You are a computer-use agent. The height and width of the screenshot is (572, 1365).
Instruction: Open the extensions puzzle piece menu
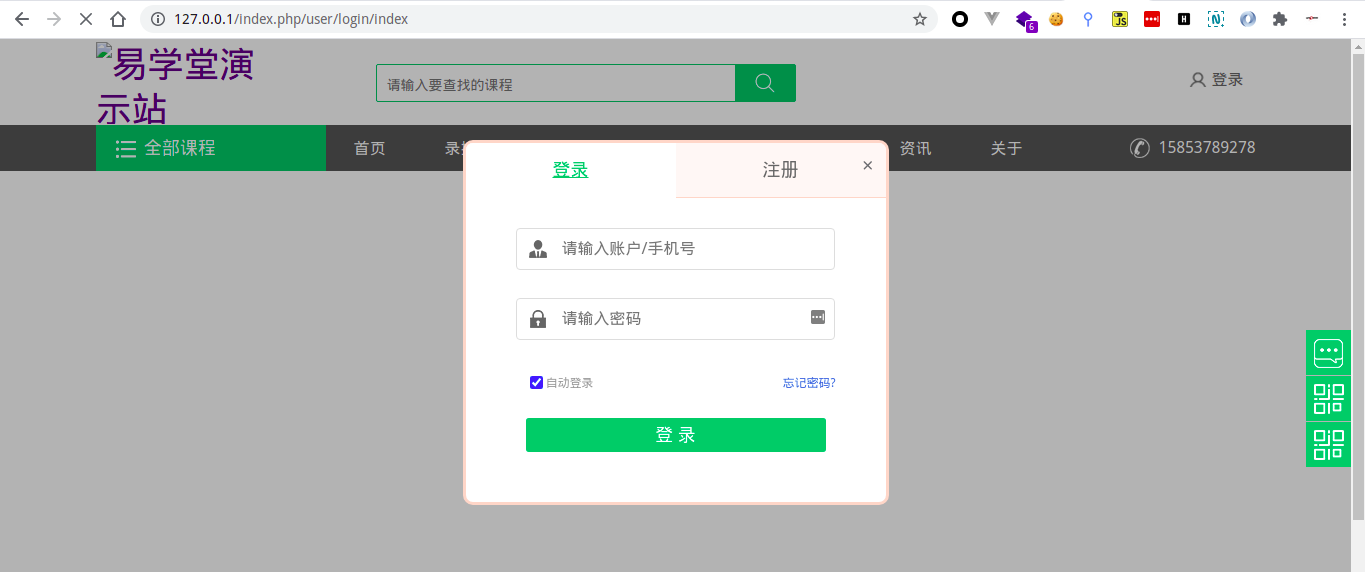1280,19
